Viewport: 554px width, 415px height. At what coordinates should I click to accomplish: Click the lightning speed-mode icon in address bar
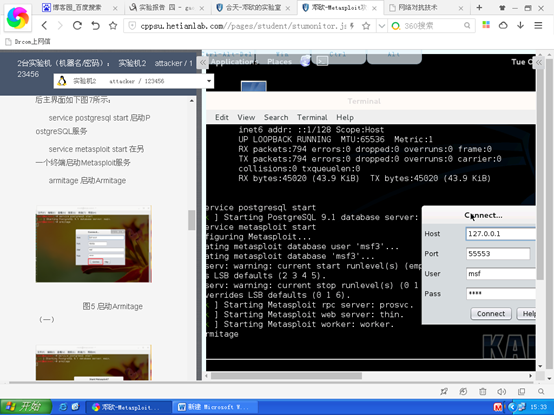(352, 26)
